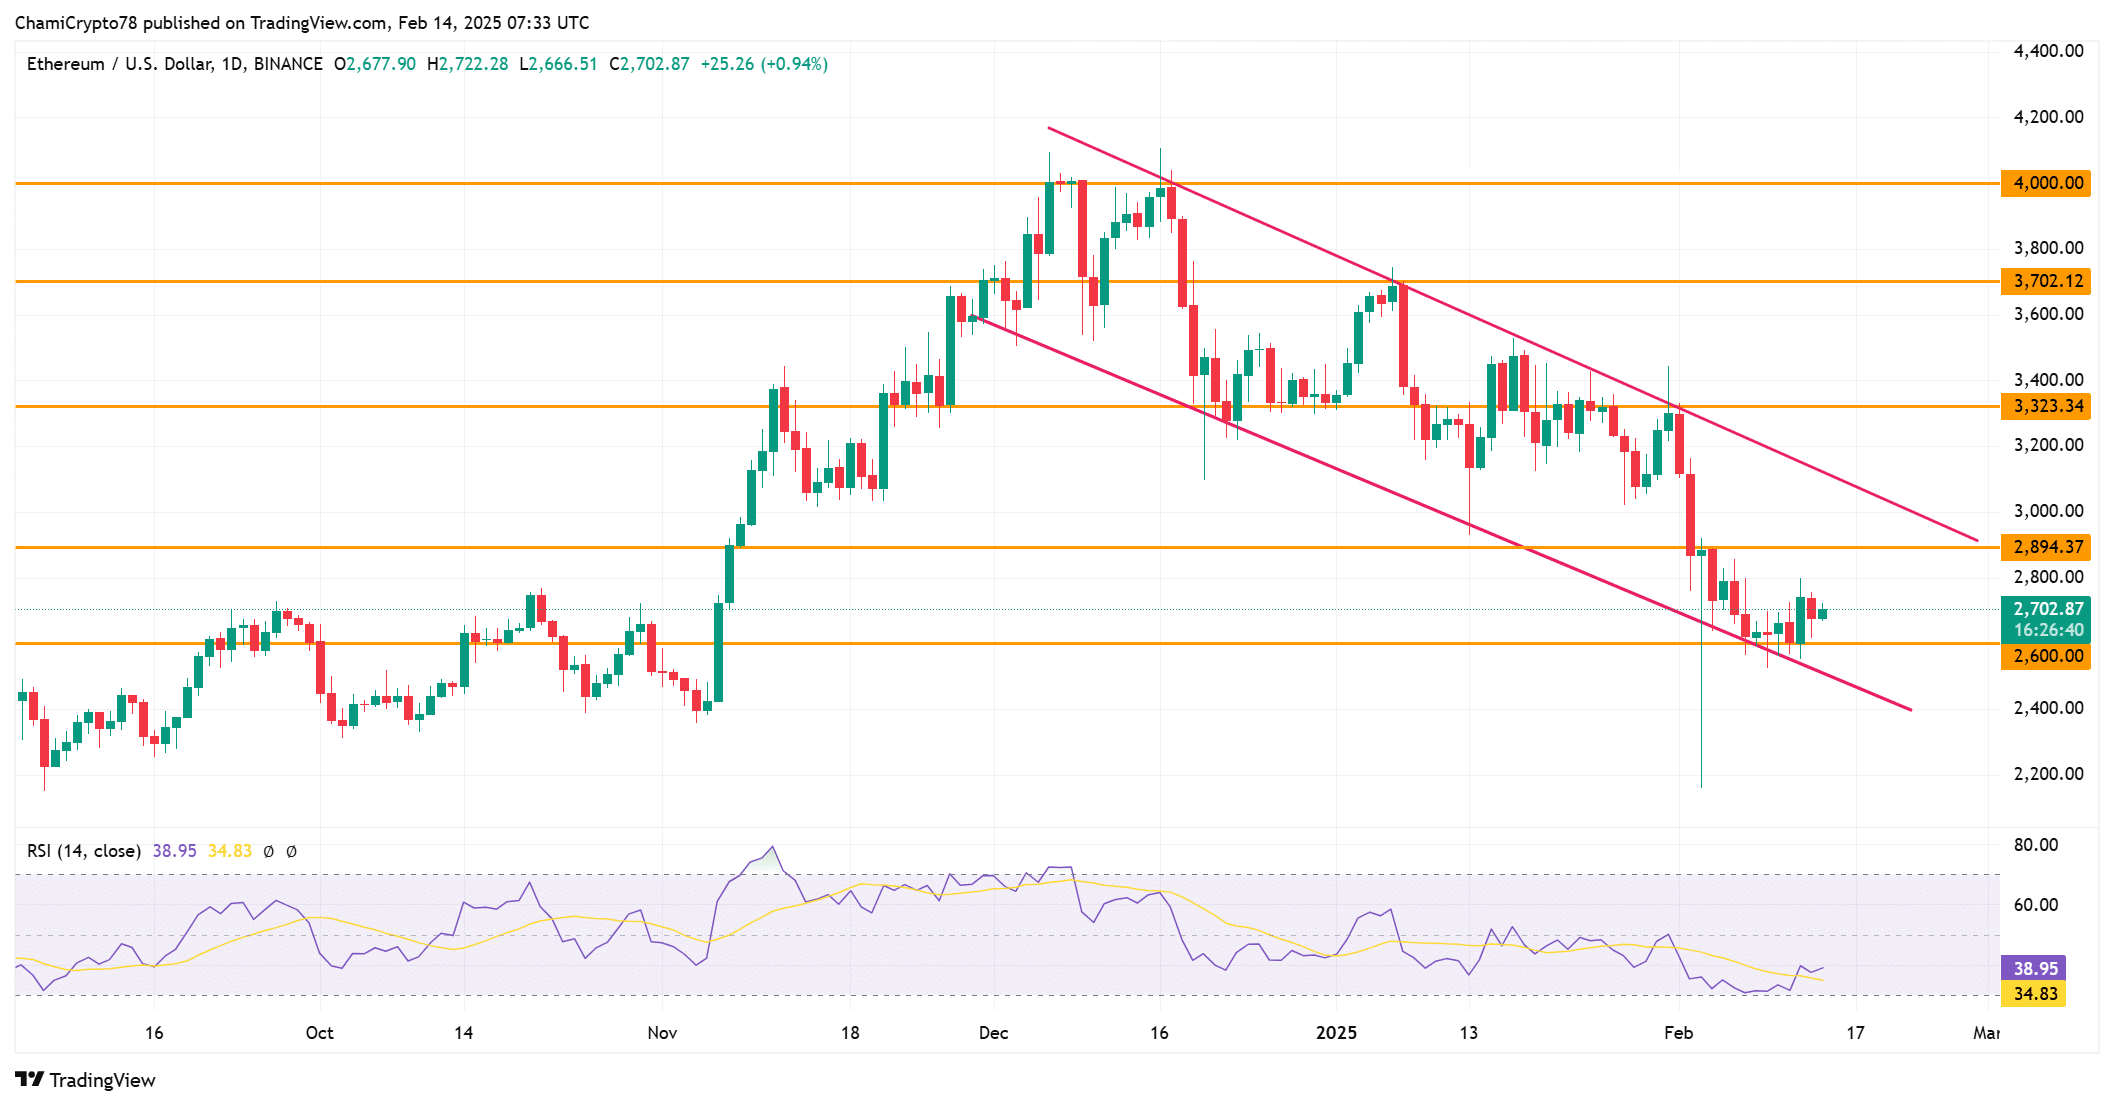The width and height of the screenshot is (2114, 1106).
Task: Click the 3,800.00 price axis label
Action: point(2048,248)
